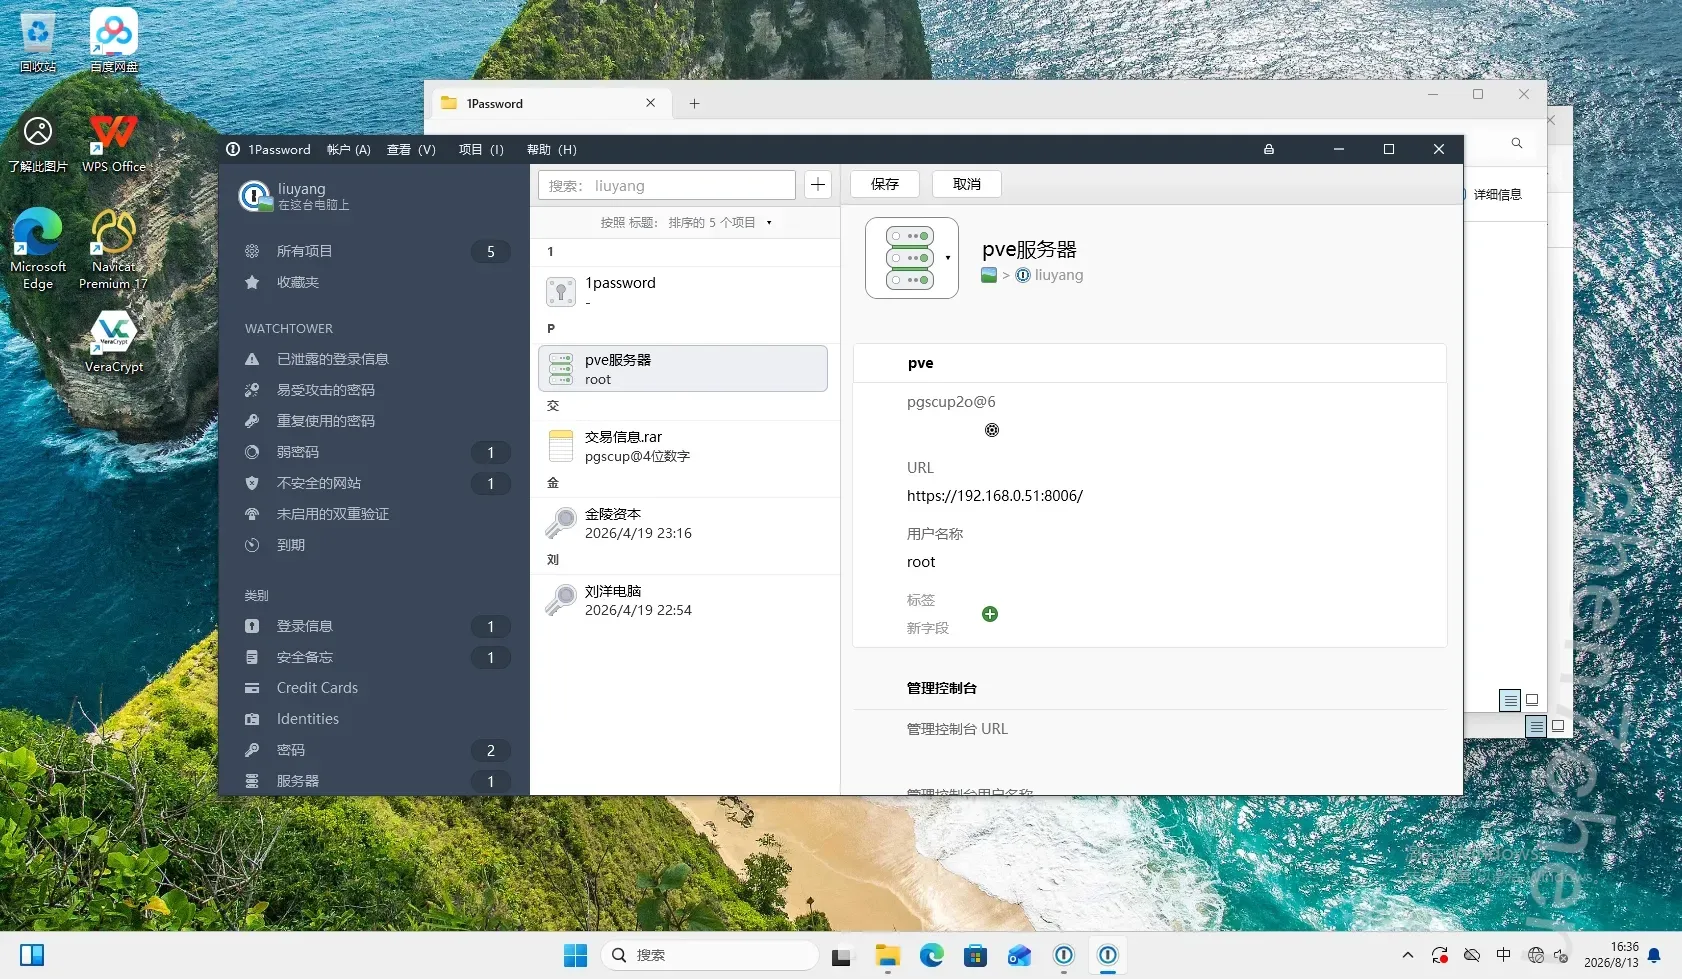Screen dimensions: 1682x979
Task: Cancel editing with the 取消 button
Action: (x=967, y=184)
